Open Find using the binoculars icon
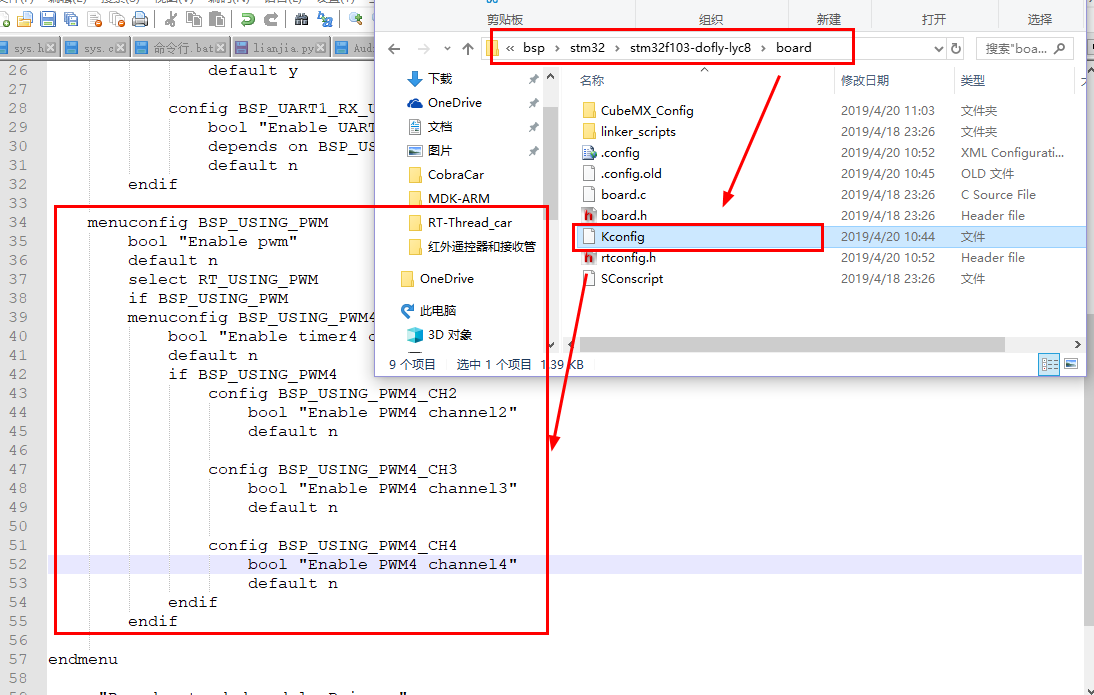This screenshot has height=695, width=1094. 301,18
